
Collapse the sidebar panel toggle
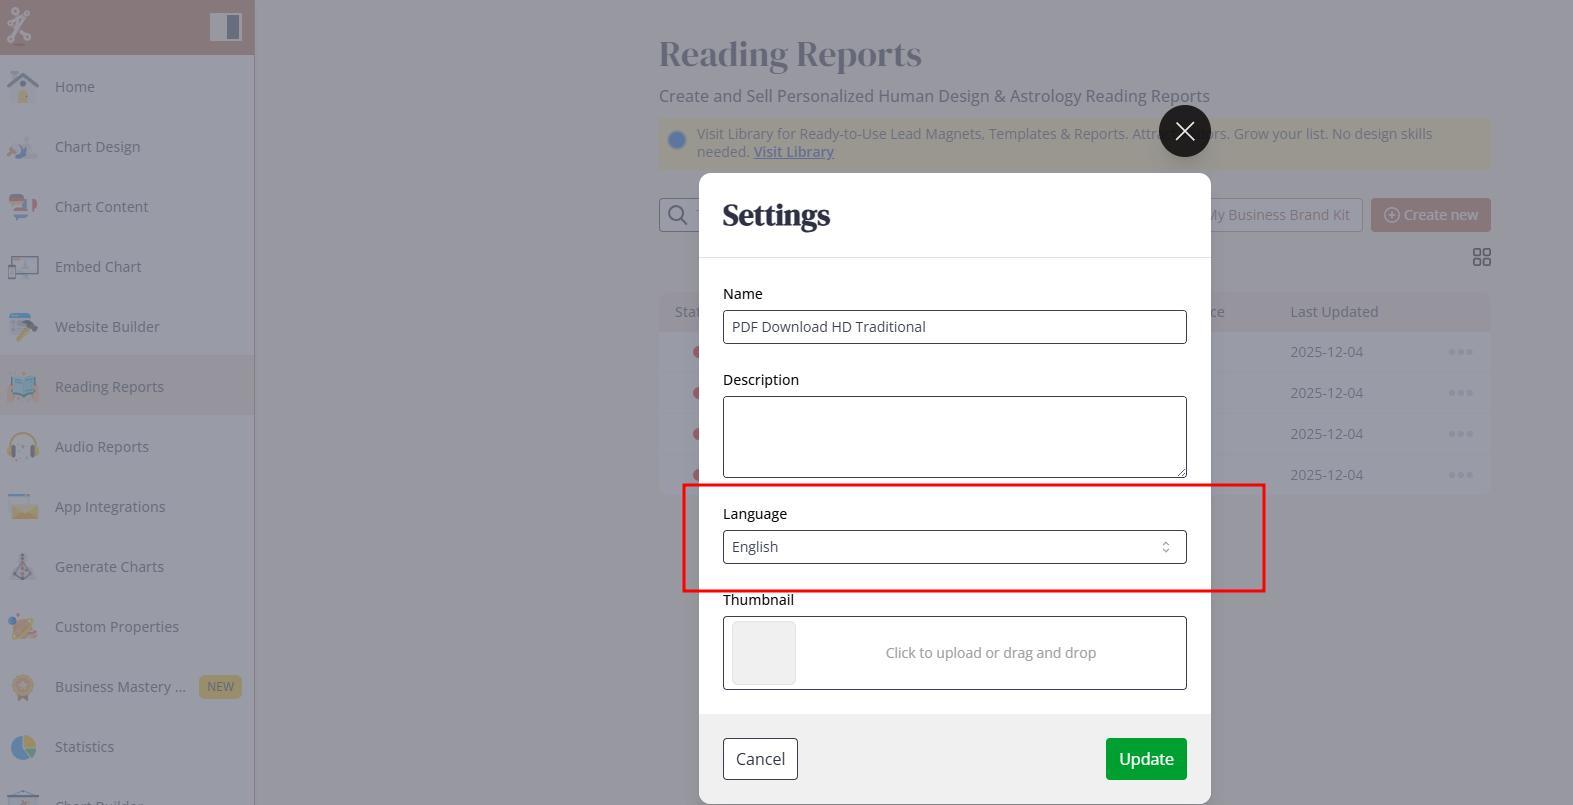pyautogui.click(x=225, y=27)
